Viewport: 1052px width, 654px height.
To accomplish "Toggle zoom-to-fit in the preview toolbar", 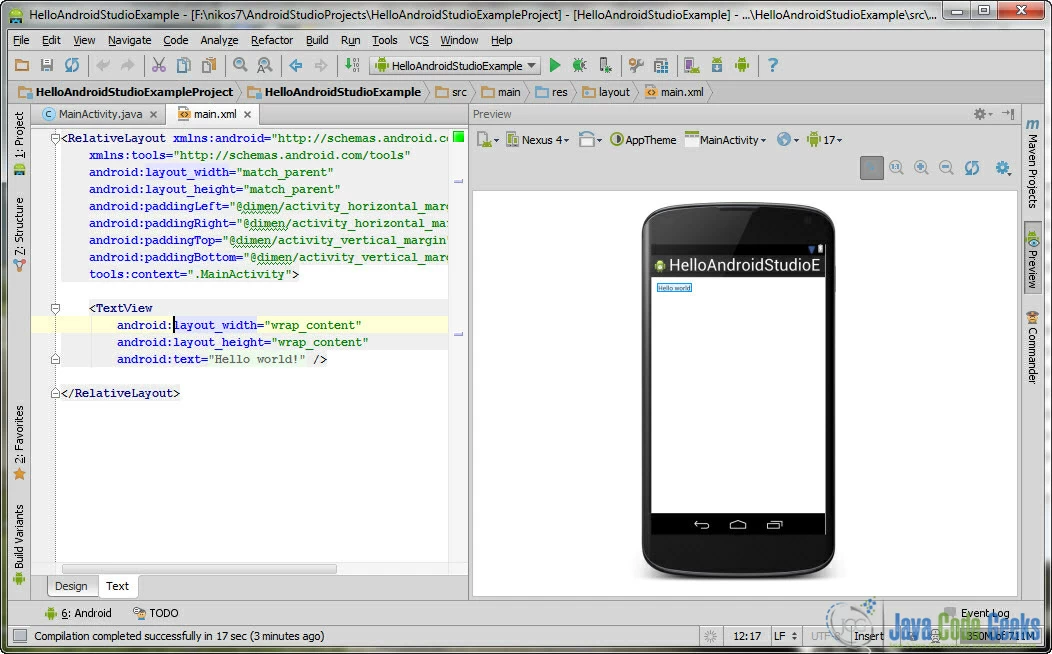I will [x=872, y=168].
